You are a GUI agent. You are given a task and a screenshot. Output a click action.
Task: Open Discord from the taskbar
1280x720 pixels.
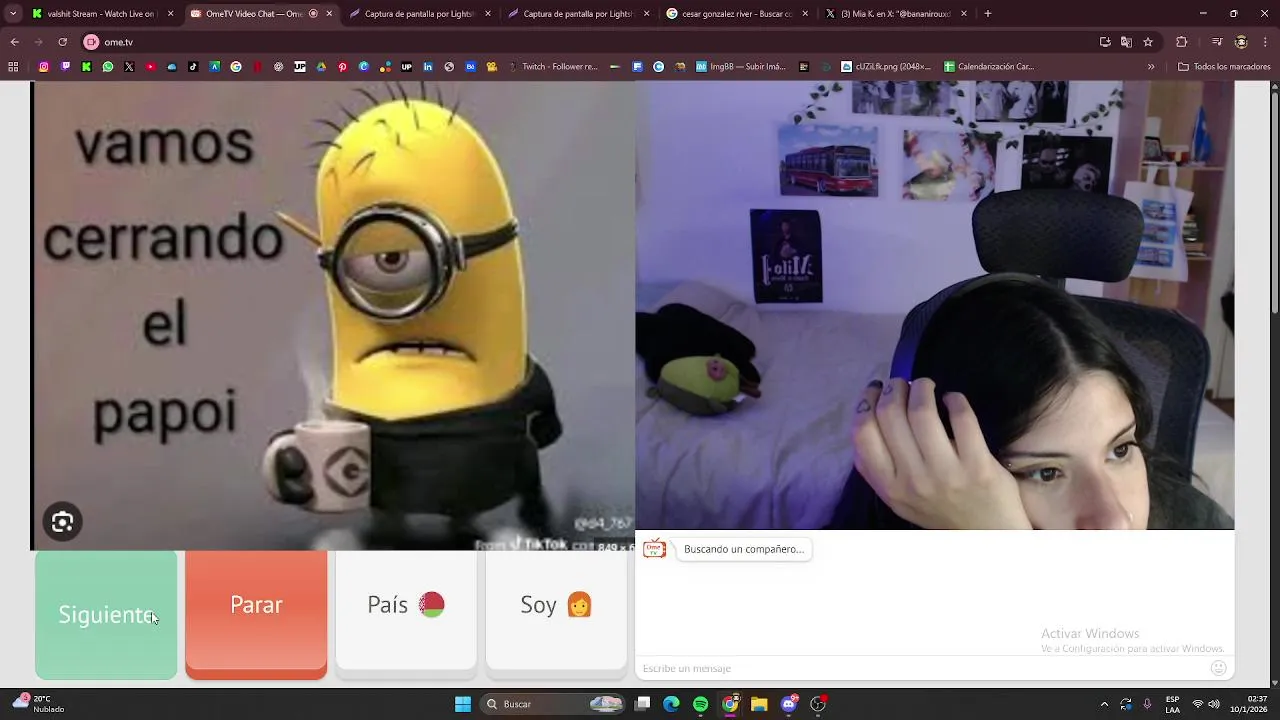coord(789,704)
